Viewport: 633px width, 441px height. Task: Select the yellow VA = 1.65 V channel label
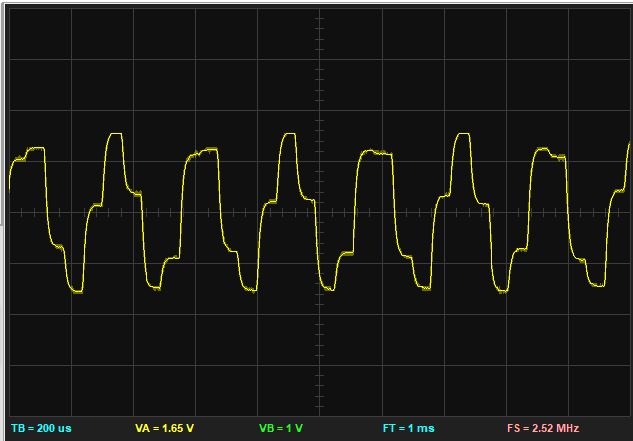pos(164,428)
